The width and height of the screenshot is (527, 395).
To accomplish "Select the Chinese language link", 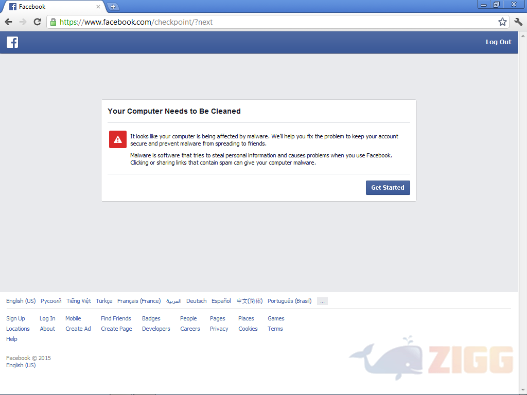I will pyautogui.click(x=249, y=301).
